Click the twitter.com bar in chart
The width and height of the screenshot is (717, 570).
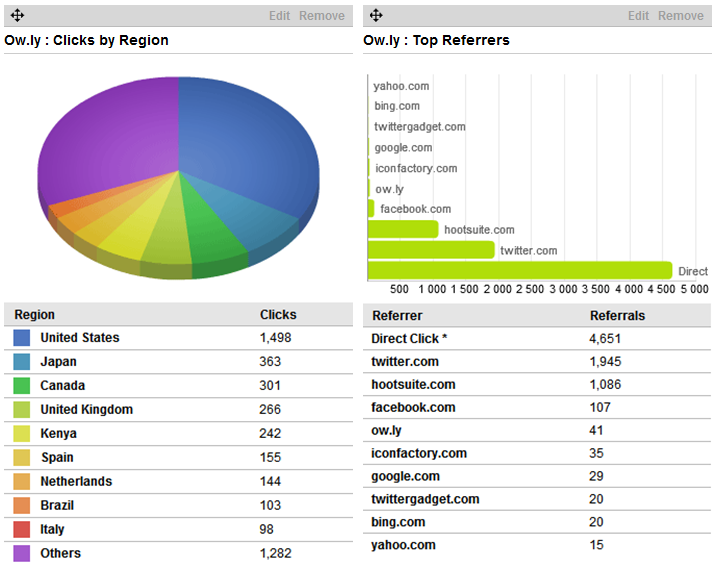click(x=431, y=250)
